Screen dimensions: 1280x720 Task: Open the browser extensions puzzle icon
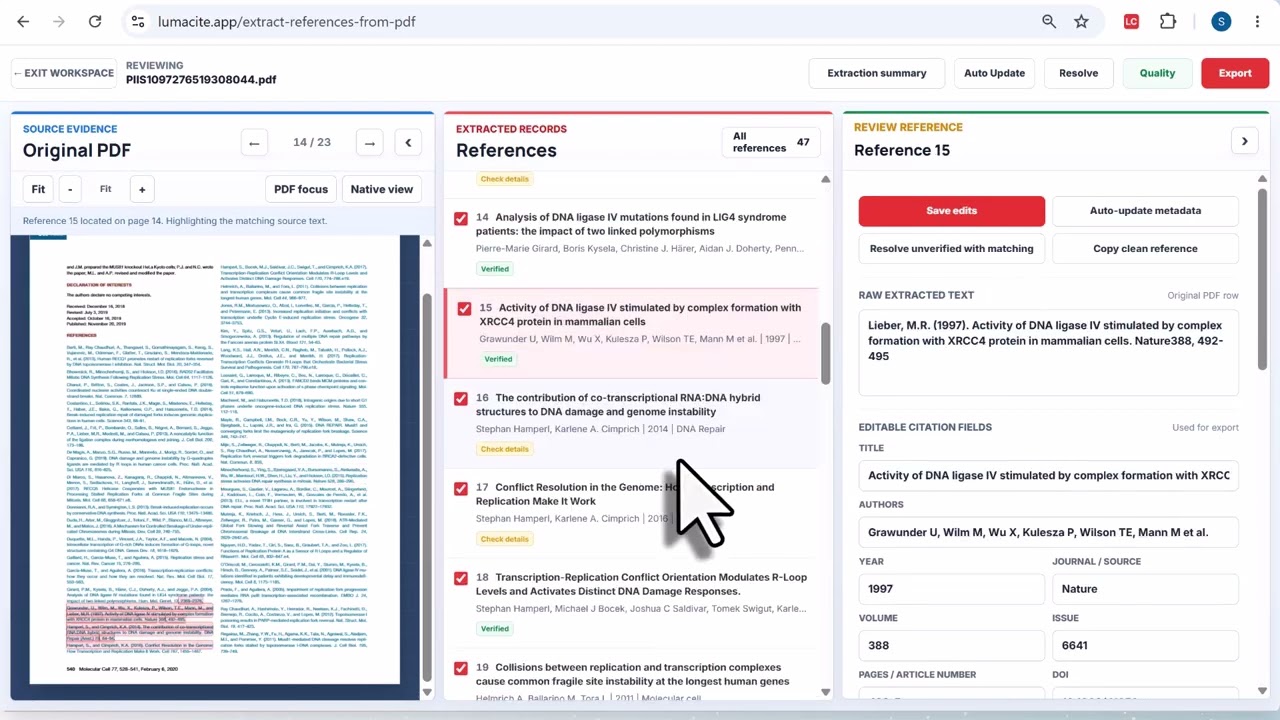click(1168, 21)
